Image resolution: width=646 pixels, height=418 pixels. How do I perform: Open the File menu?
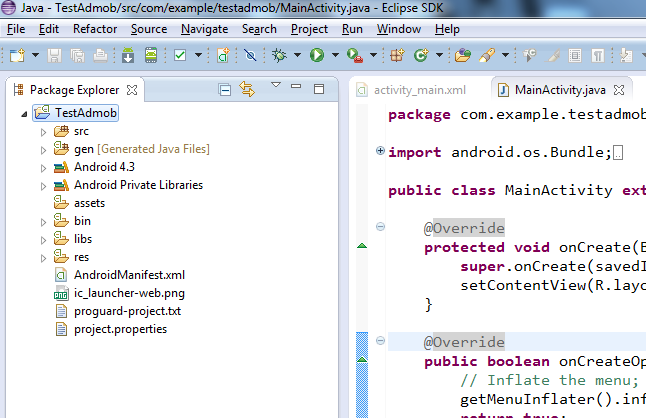pos(16,29)
